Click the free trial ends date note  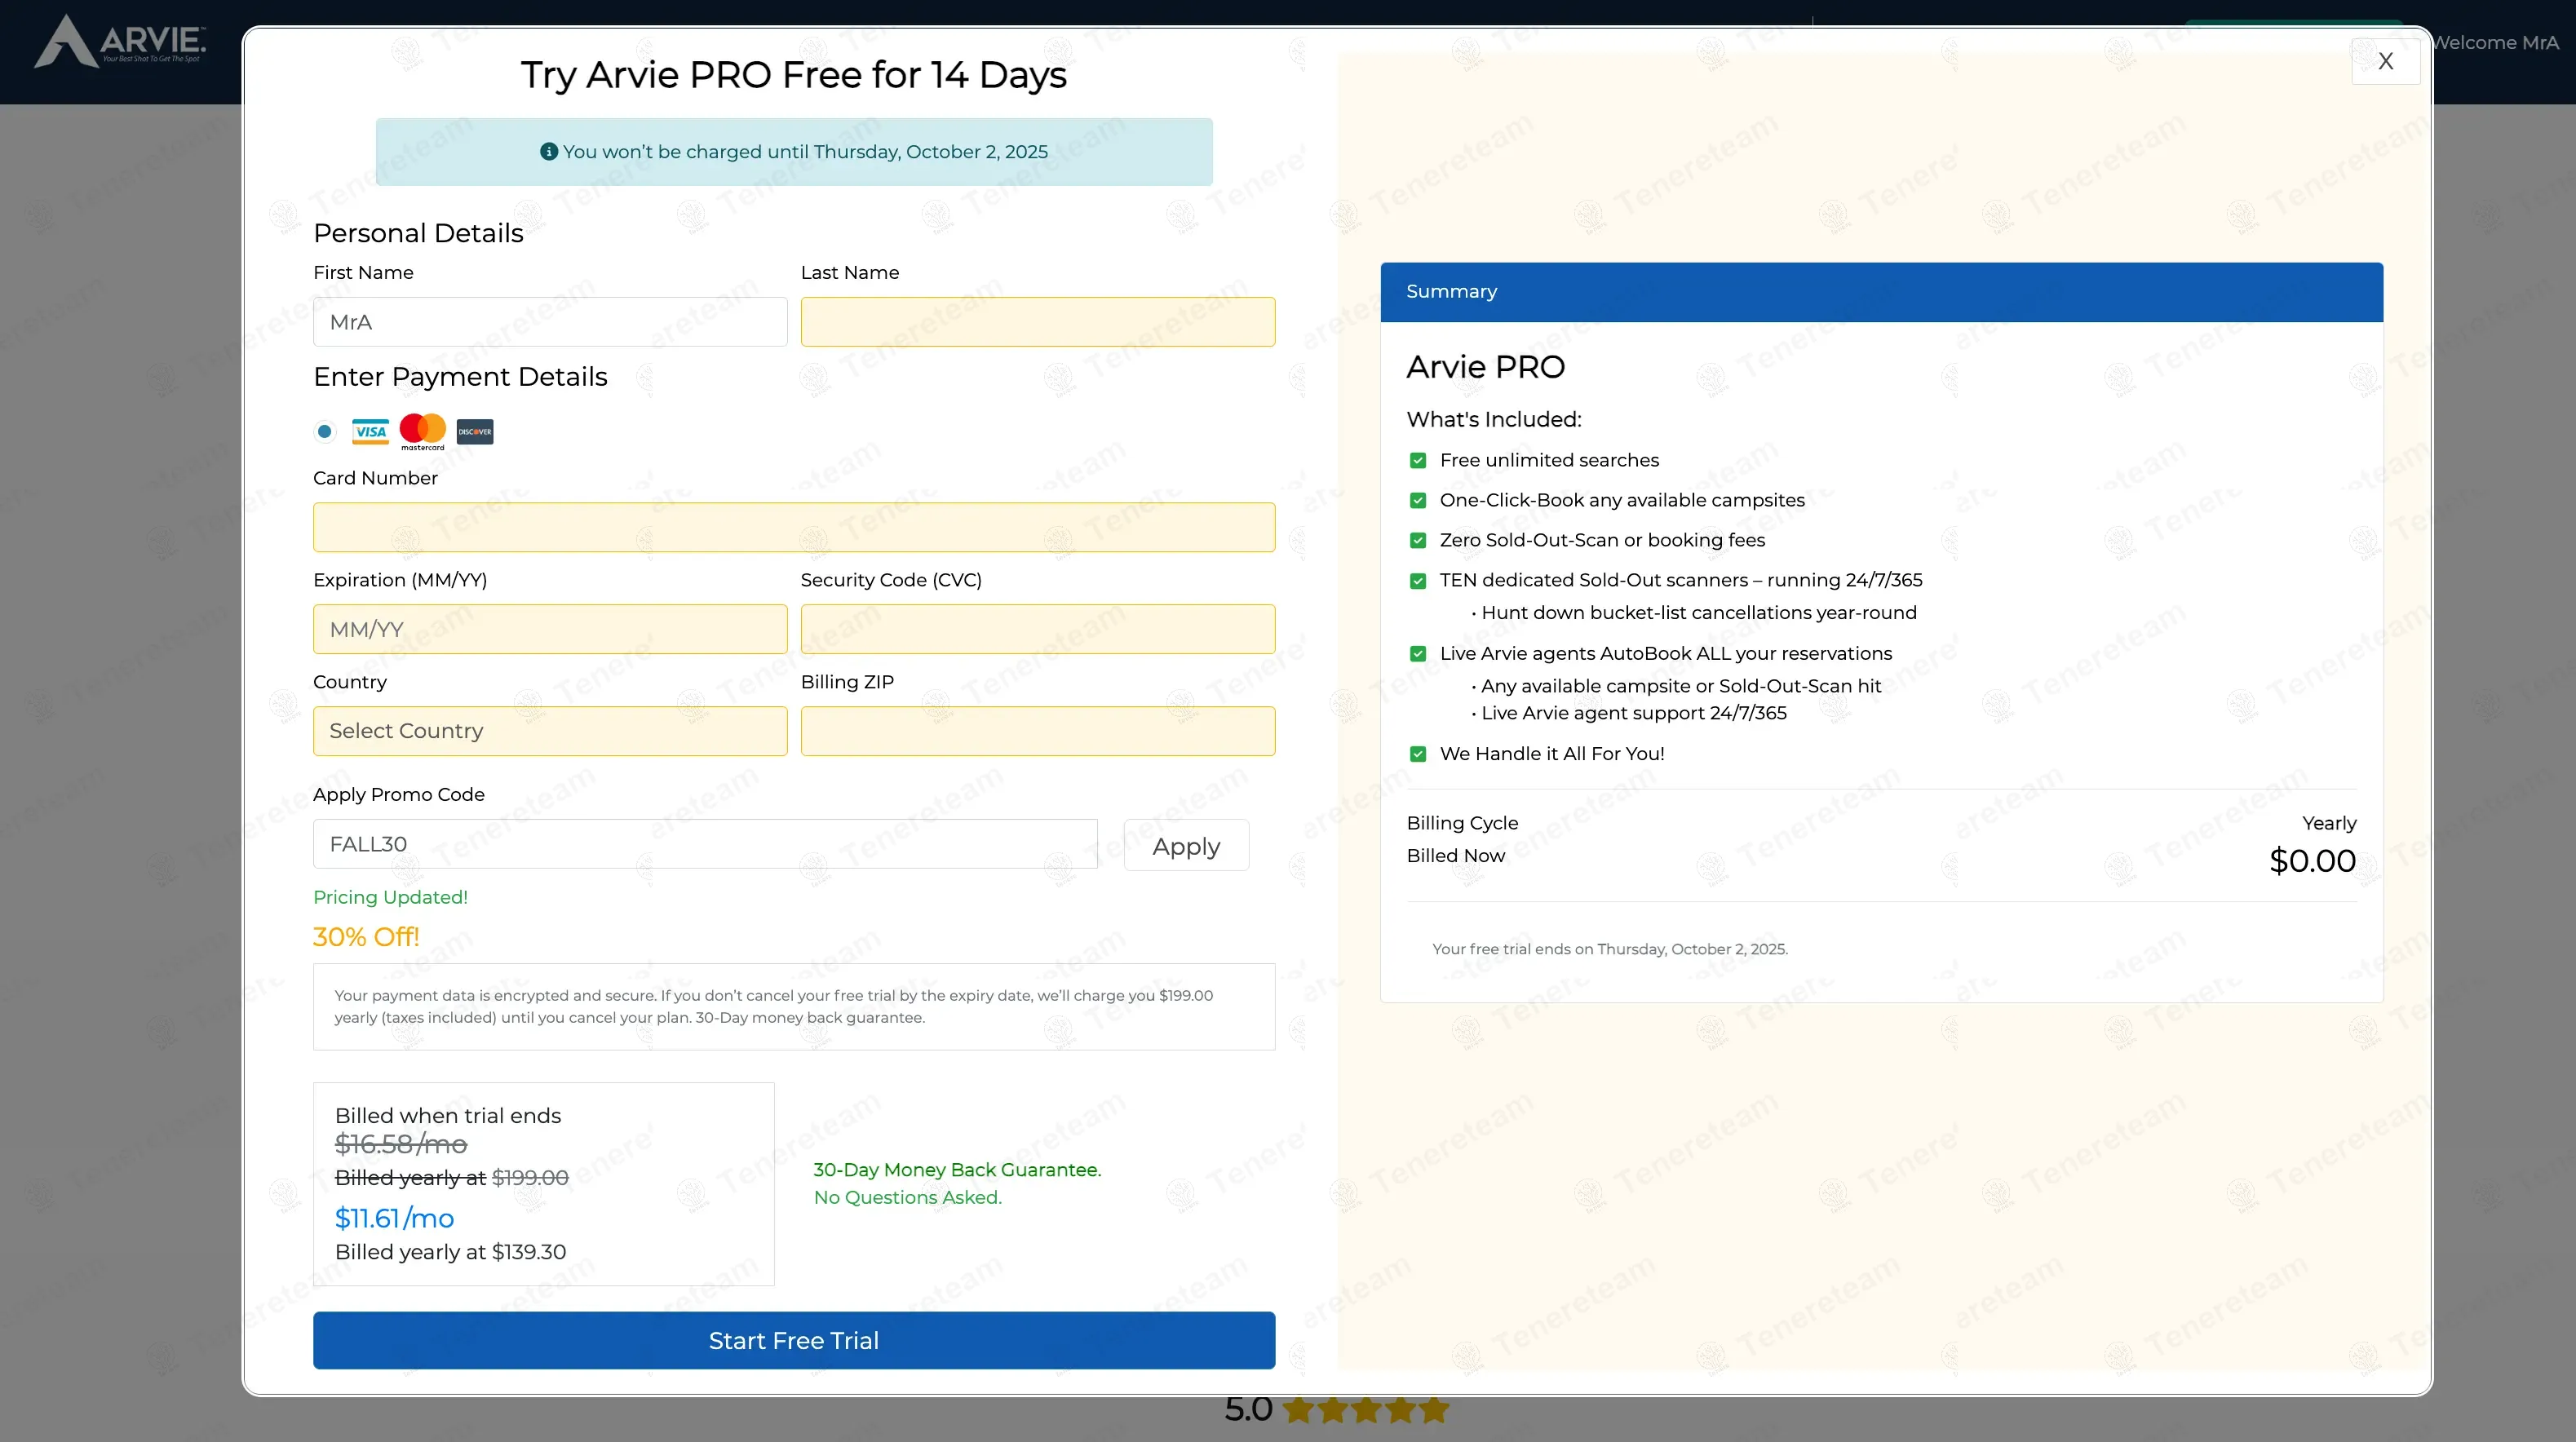point(1610,949)
